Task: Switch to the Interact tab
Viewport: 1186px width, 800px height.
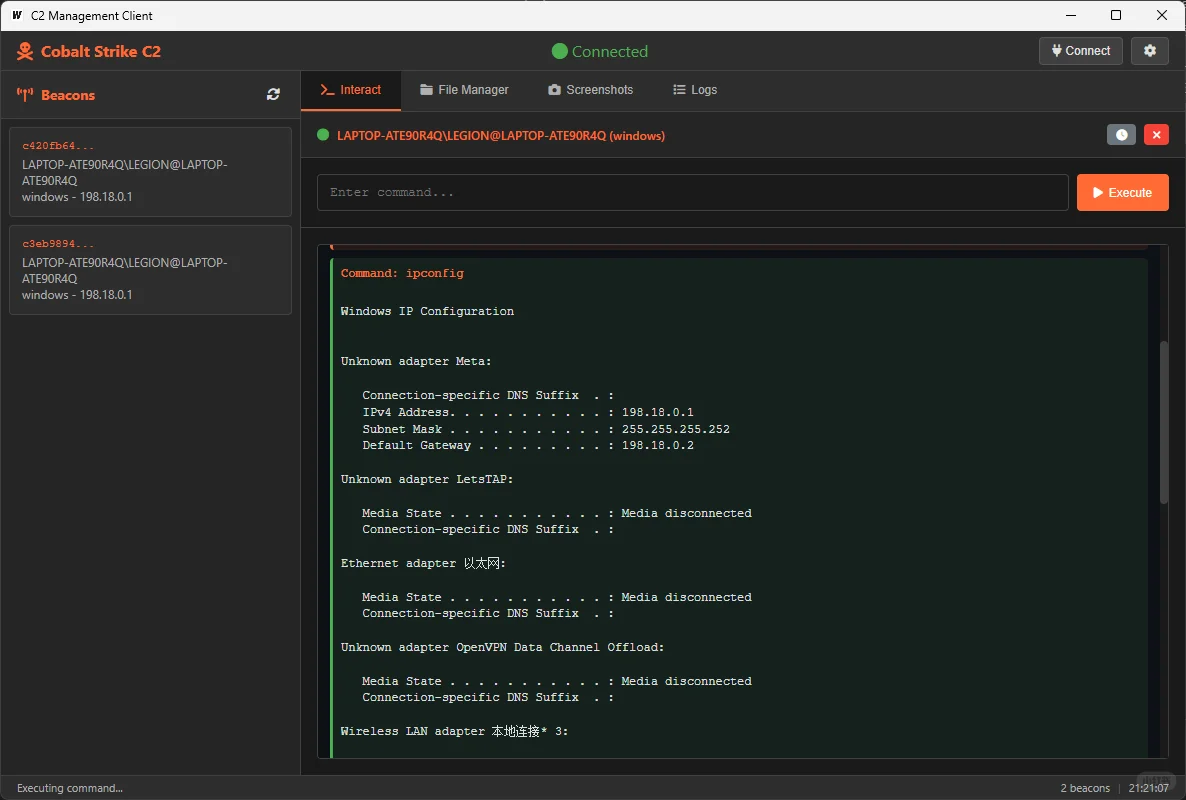Action: (x=351, y=90)
